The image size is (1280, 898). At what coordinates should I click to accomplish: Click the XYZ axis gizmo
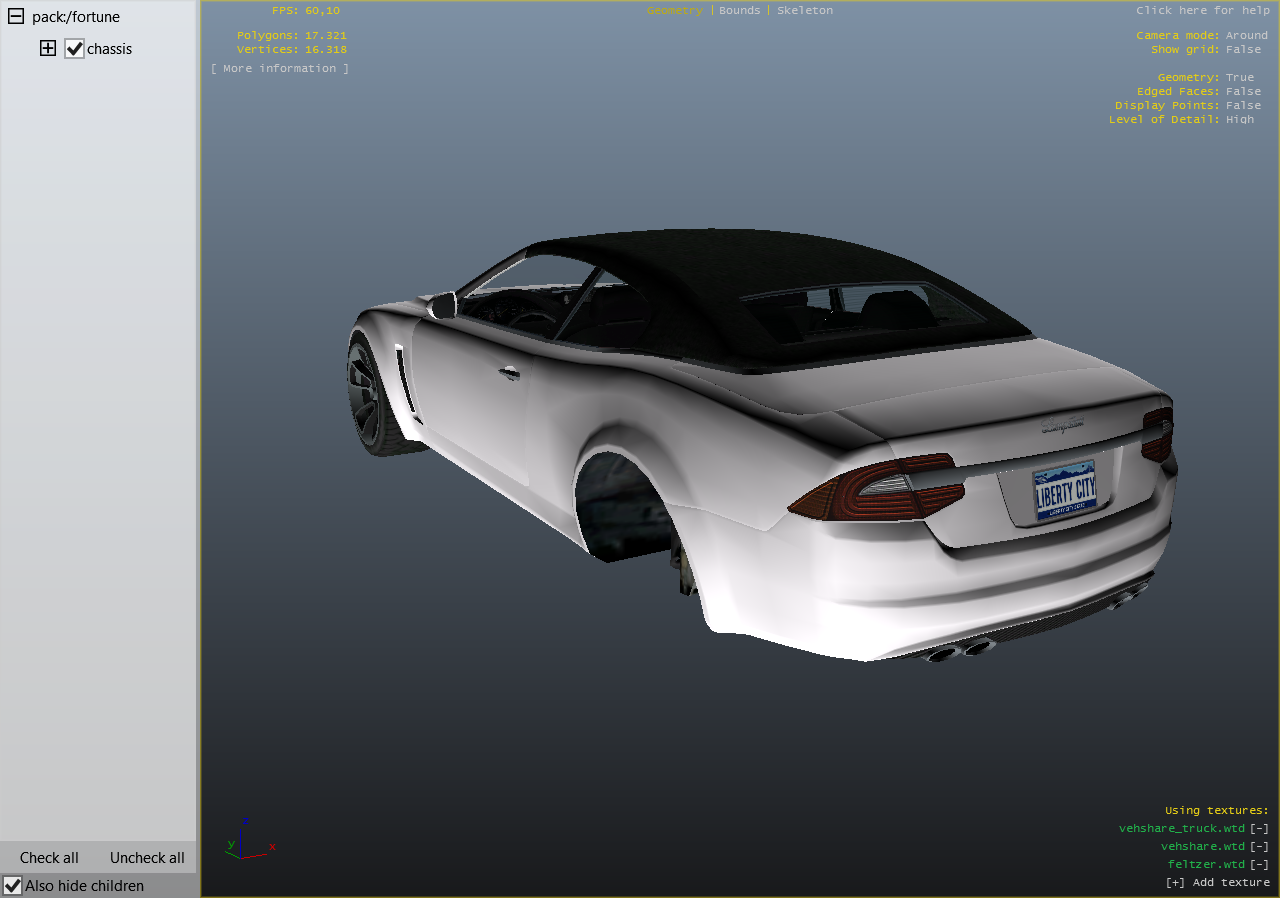point(250,840)
